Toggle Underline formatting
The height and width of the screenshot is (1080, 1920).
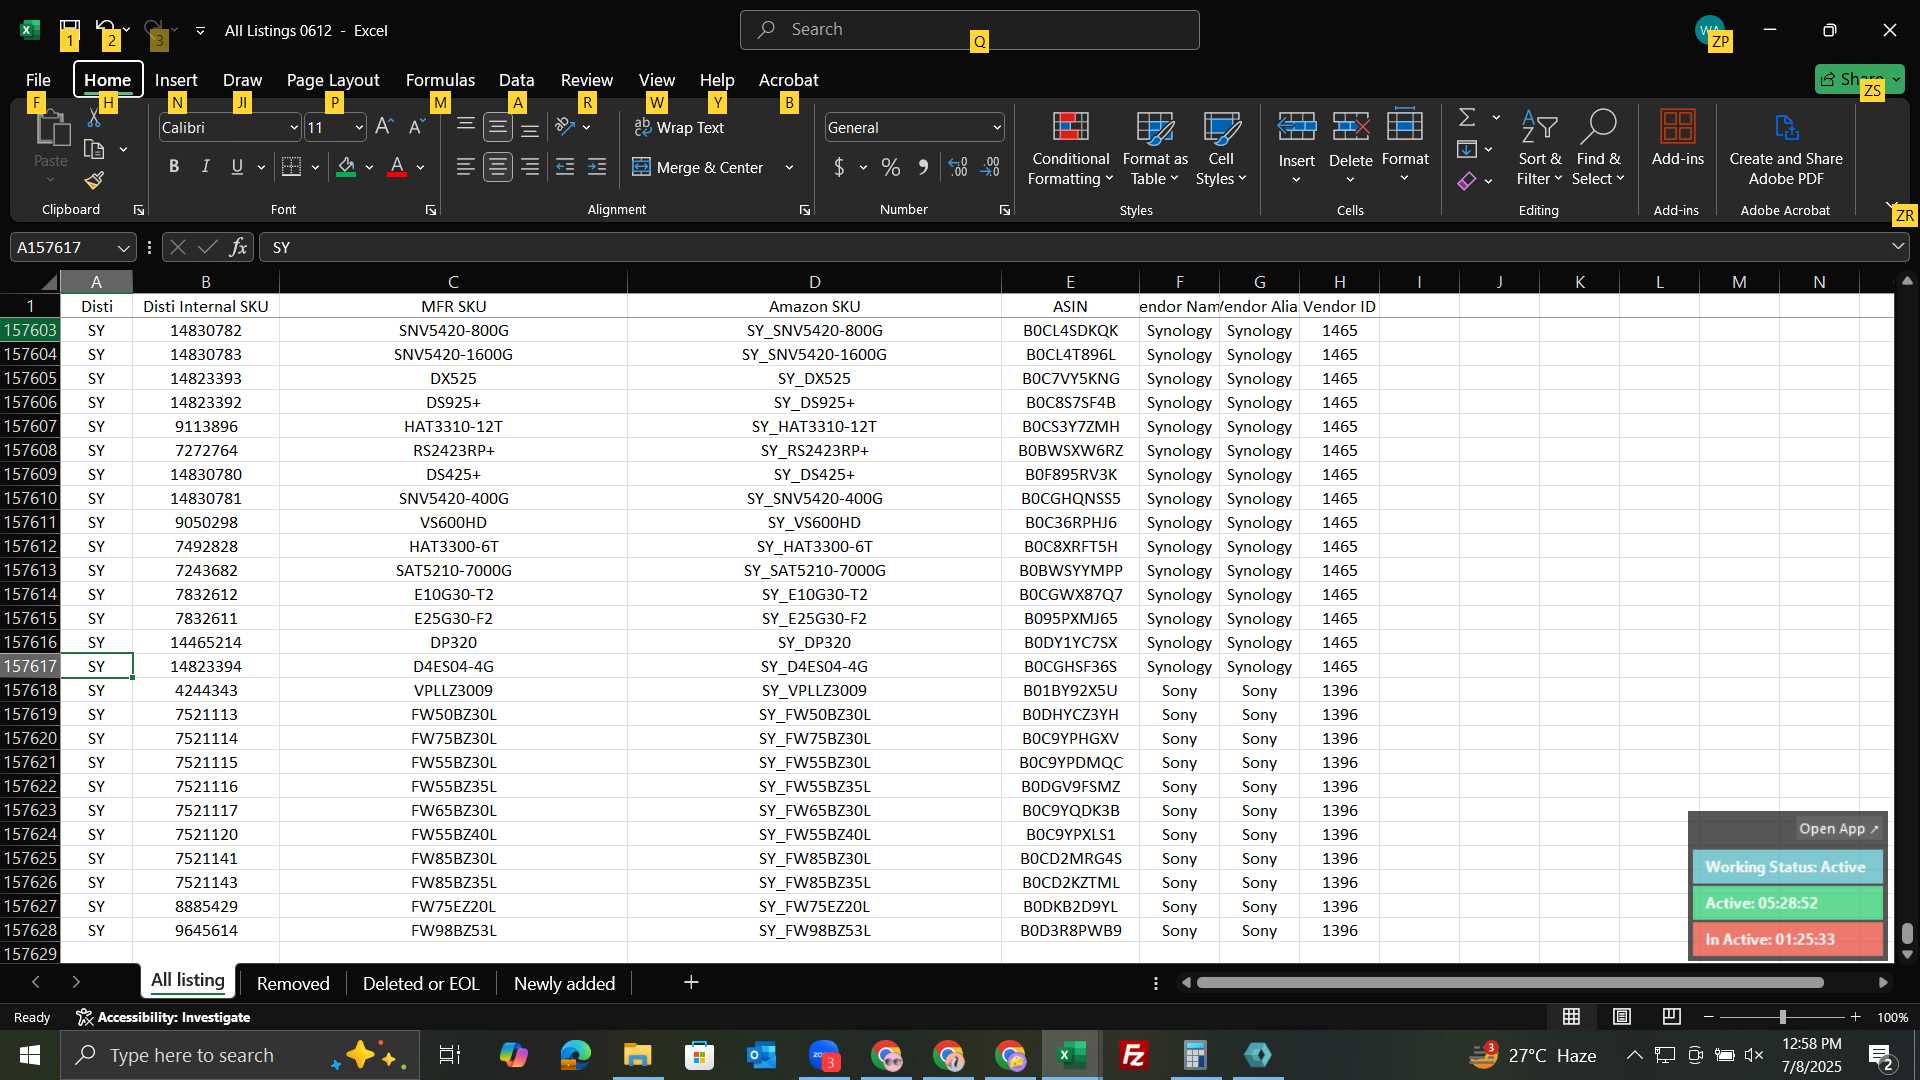(237, 167)
